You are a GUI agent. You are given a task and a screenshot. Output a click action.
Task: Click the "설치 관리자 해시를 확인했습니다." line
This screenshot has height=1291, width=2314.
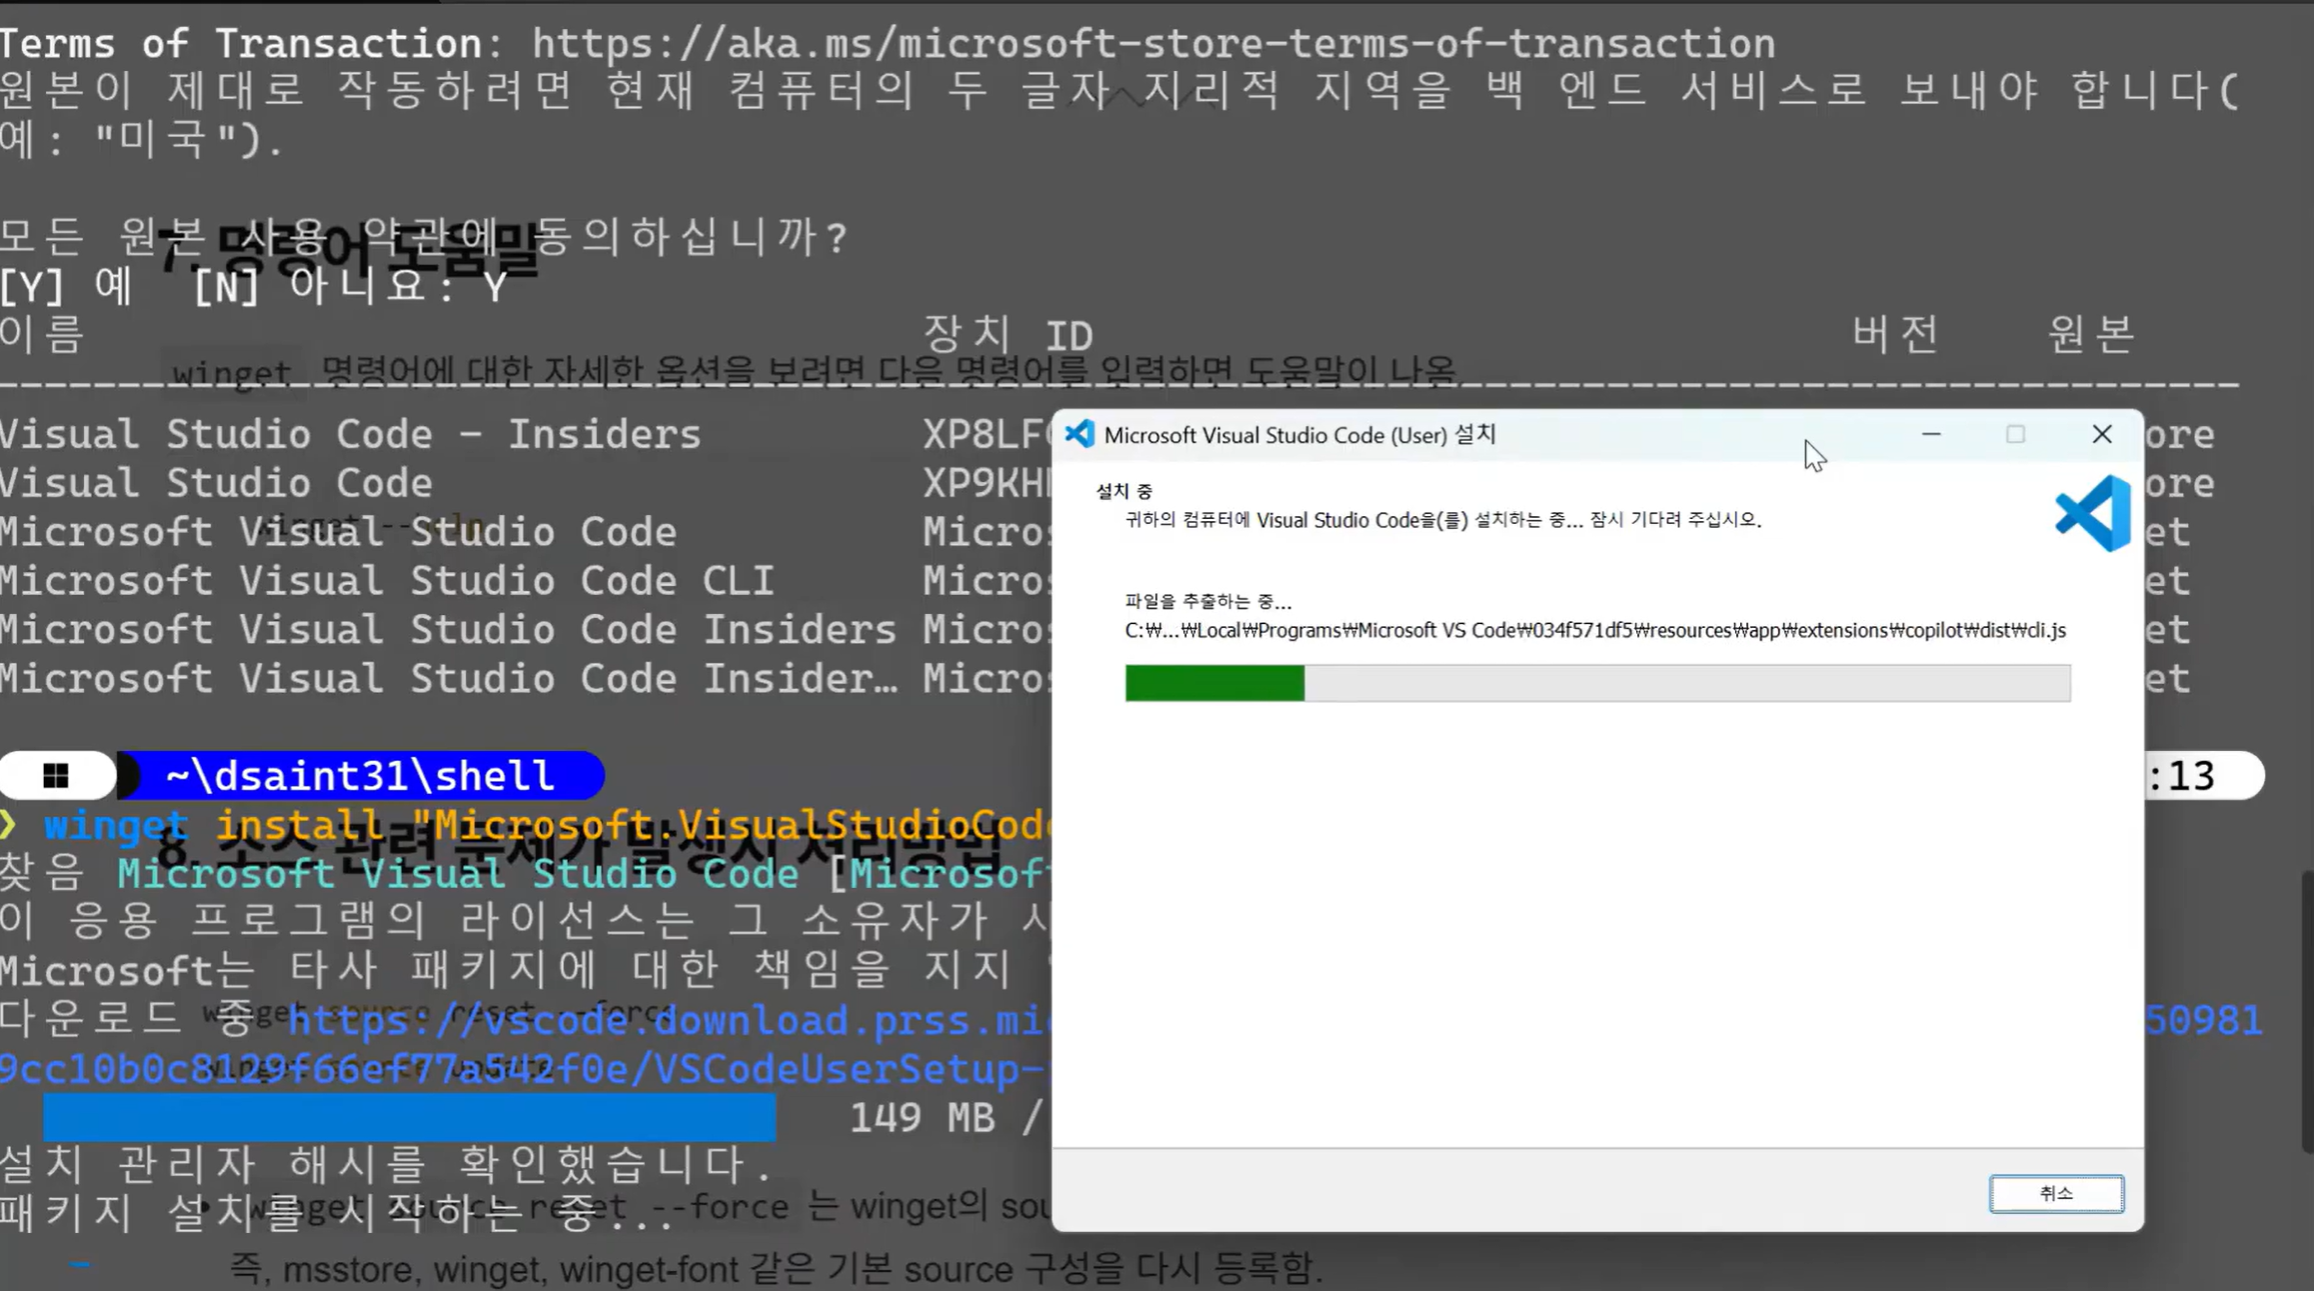[387, 1165]
